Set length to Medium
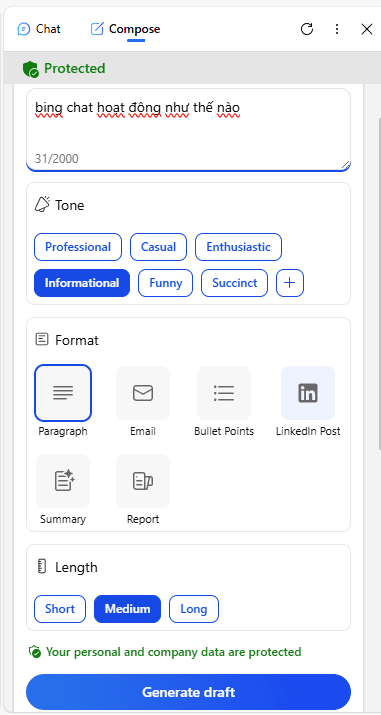Image resolution: width=381 pixels, height=715 pixels. [128, 609]
